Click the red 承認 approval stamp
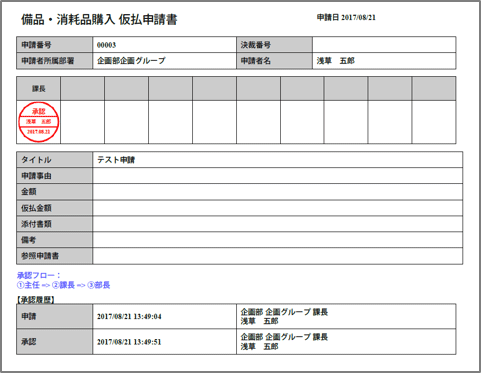The image size is (482, 374). pyautogui.click(x=39, y=122)
